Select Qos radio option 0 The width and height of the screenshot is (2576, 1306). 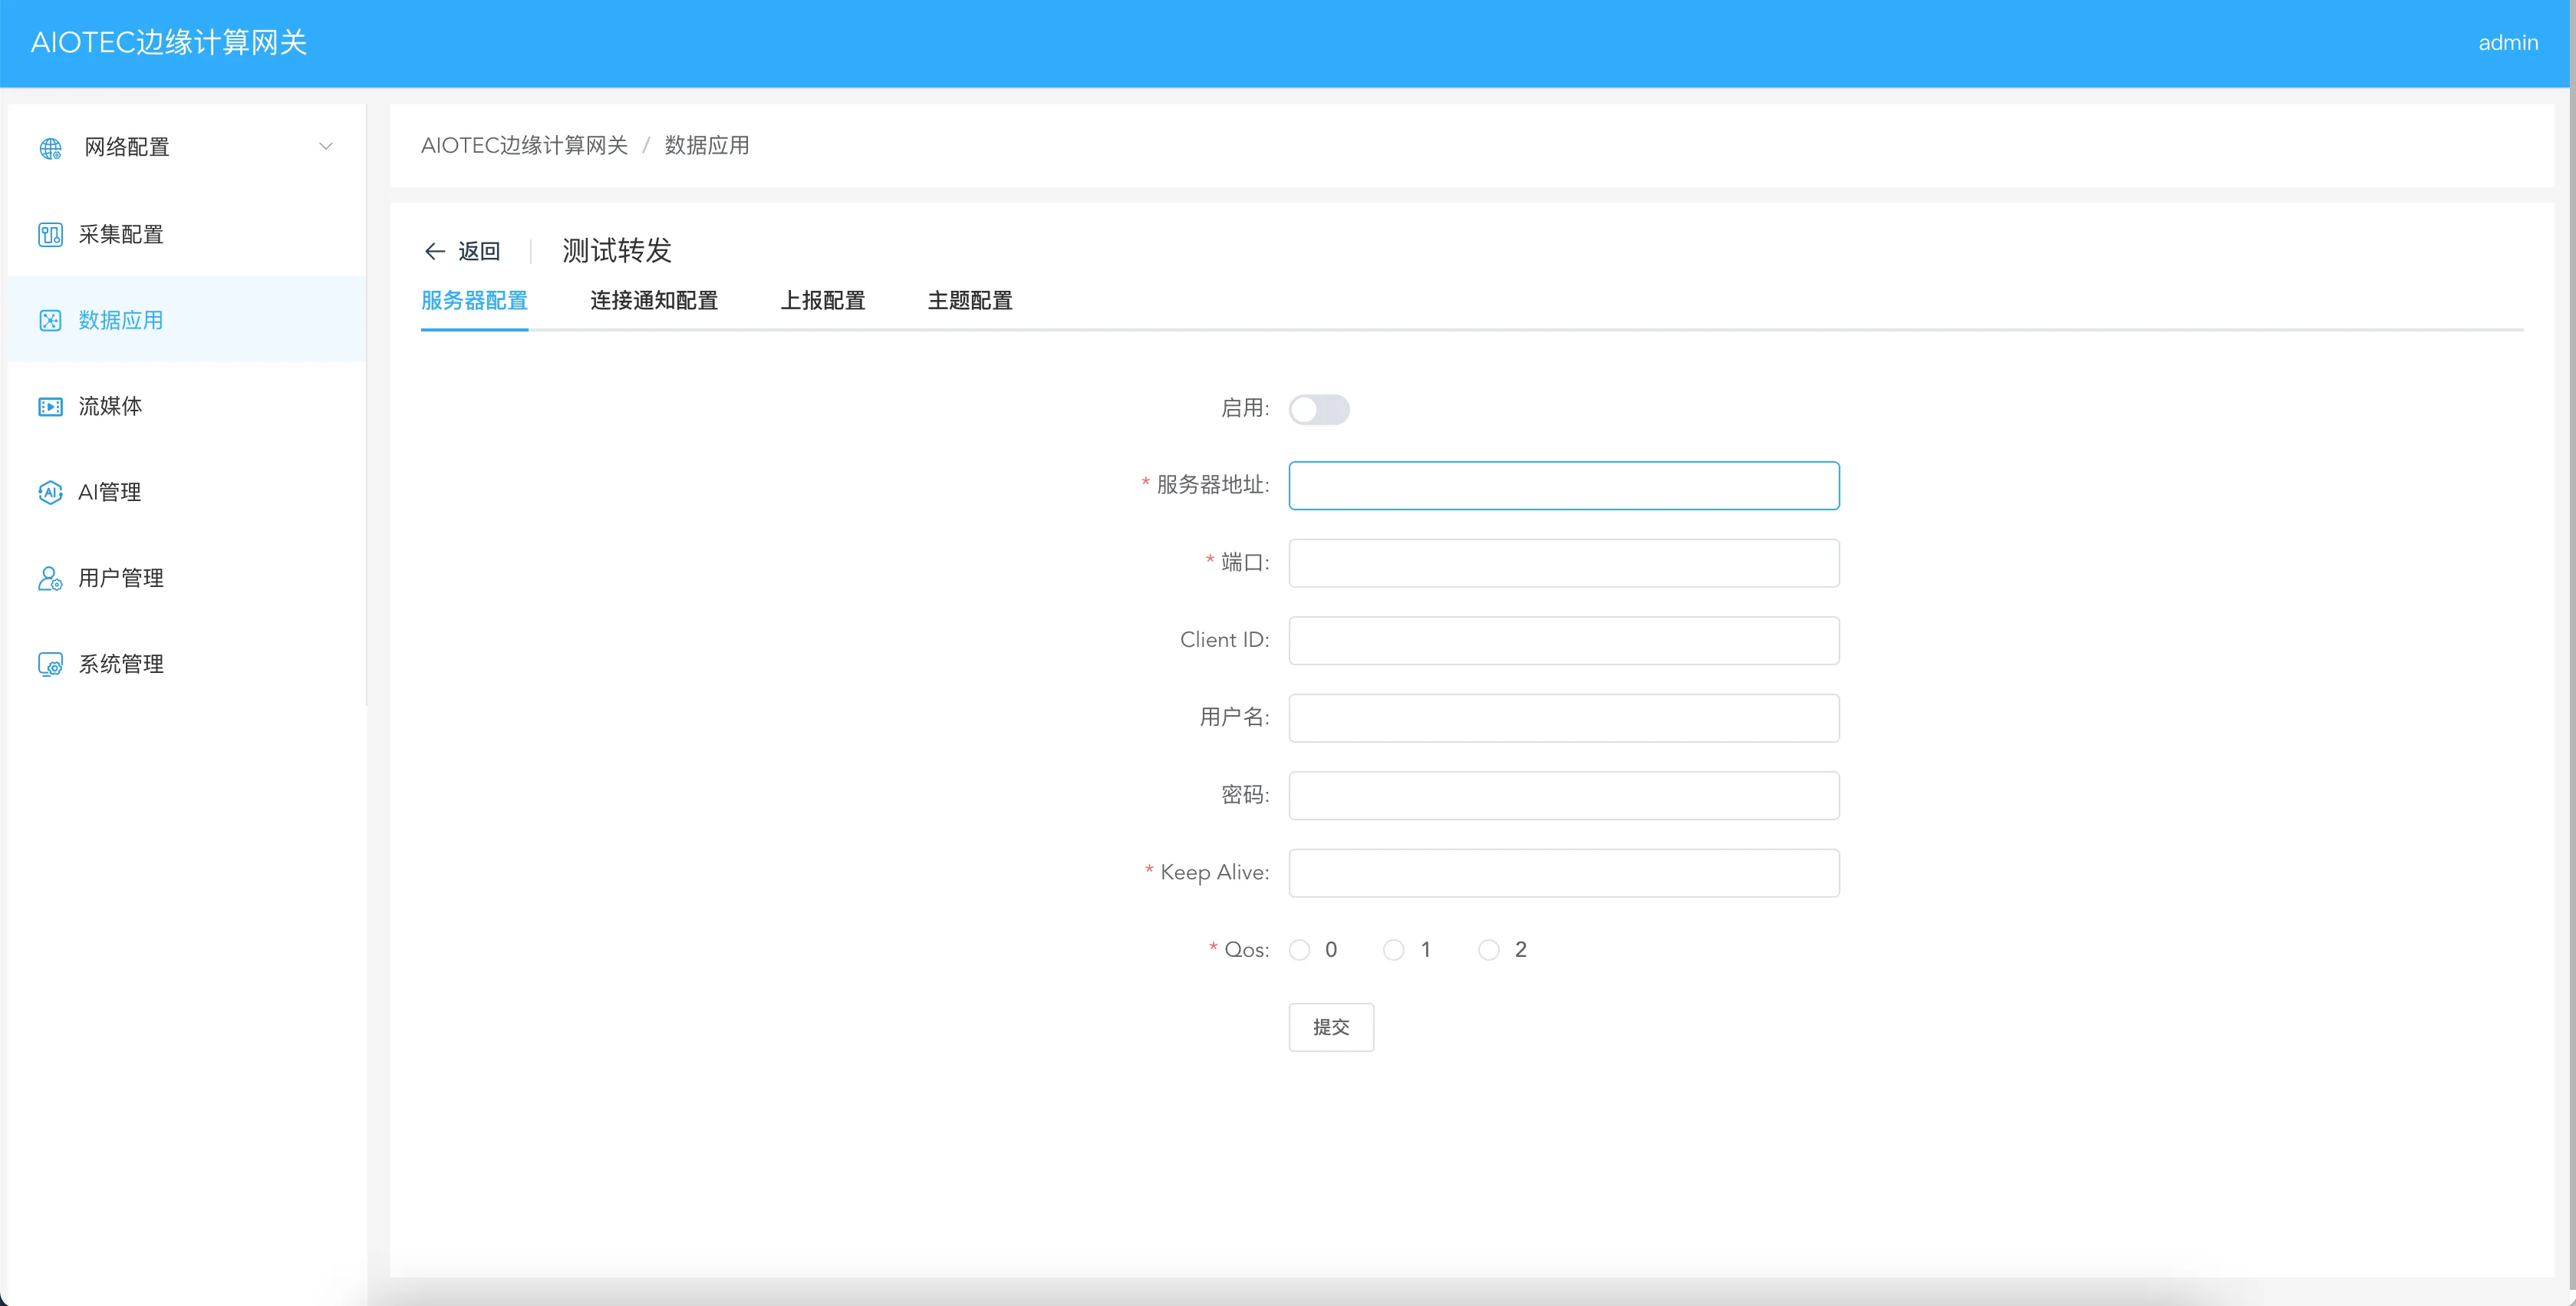click(1299, 950)
